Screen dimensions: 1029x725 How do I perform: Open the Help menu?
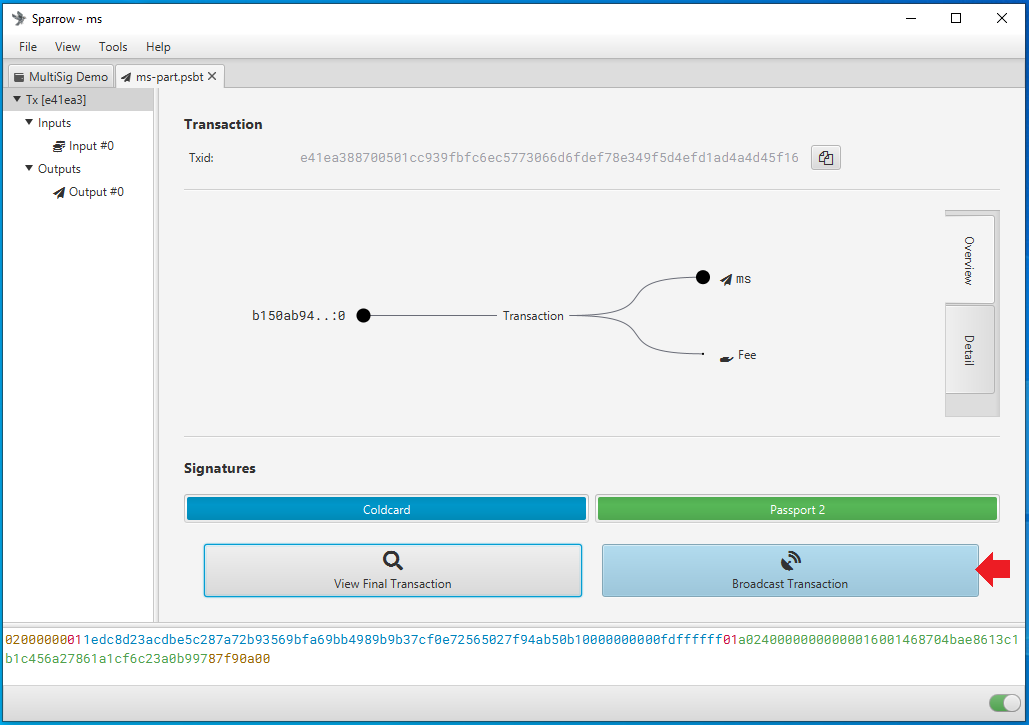point(158,47)
